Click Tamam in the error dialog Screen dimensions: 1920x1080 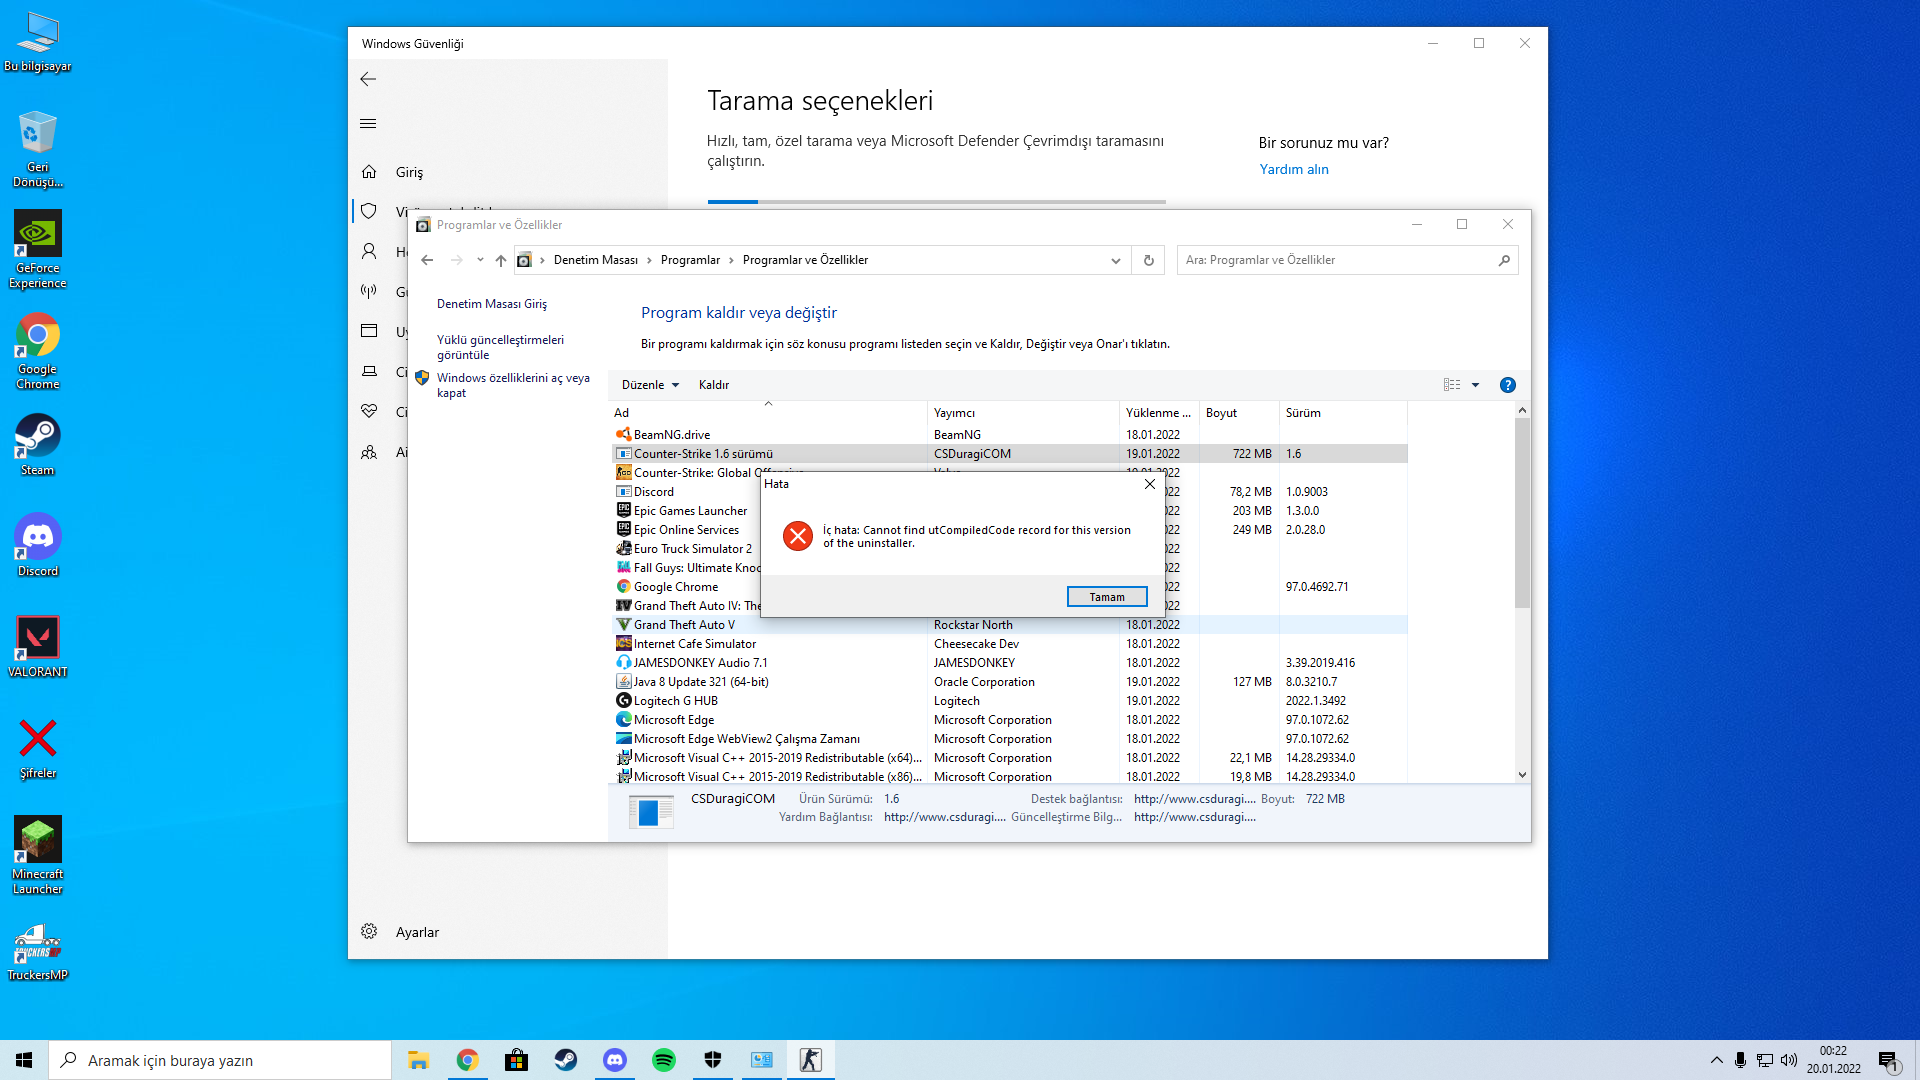[1106, 597]
